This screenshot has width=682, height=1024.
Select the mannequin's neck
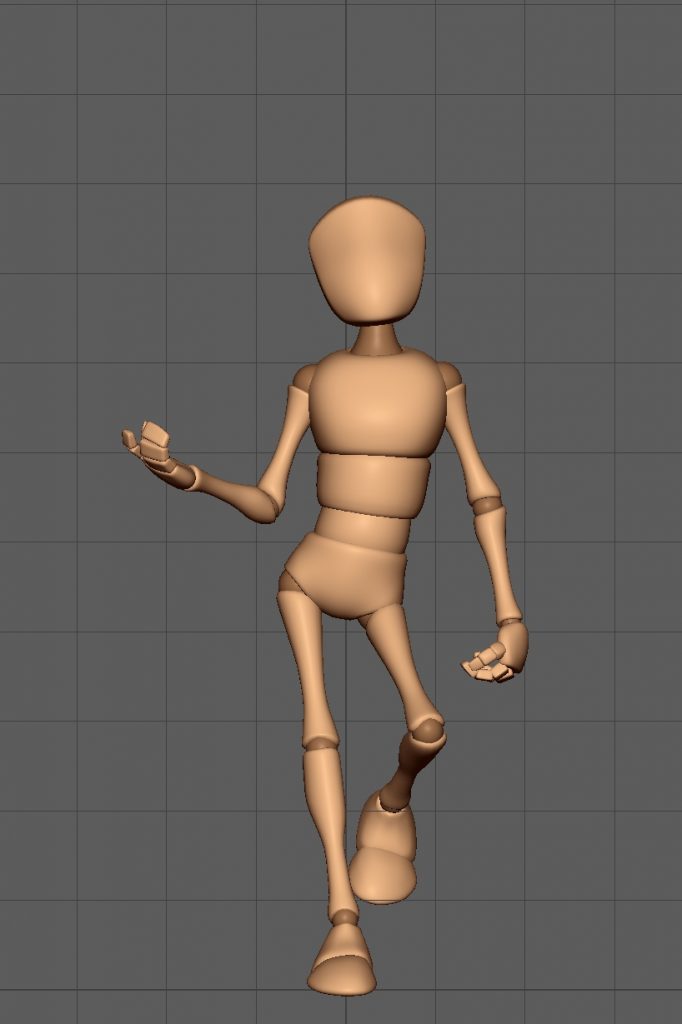coord(376,338)
